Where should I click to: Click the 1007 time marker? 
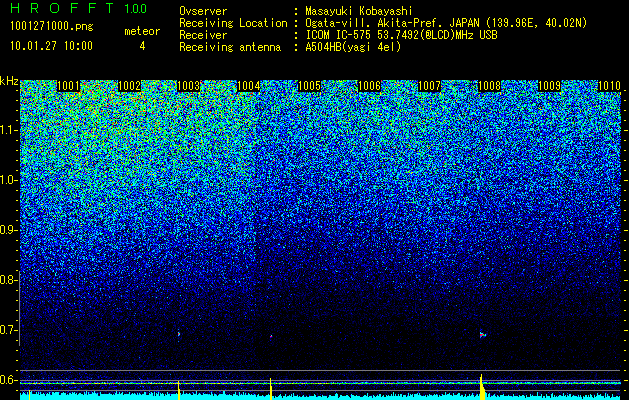click(429, 86)
